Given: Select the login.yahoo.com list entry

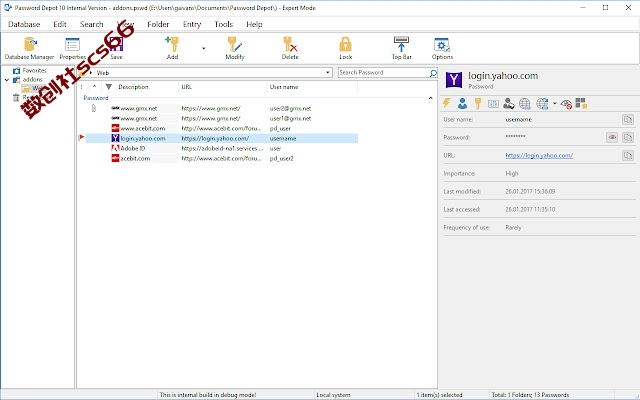Looking at the screenshot, I should tap(222, 138).
